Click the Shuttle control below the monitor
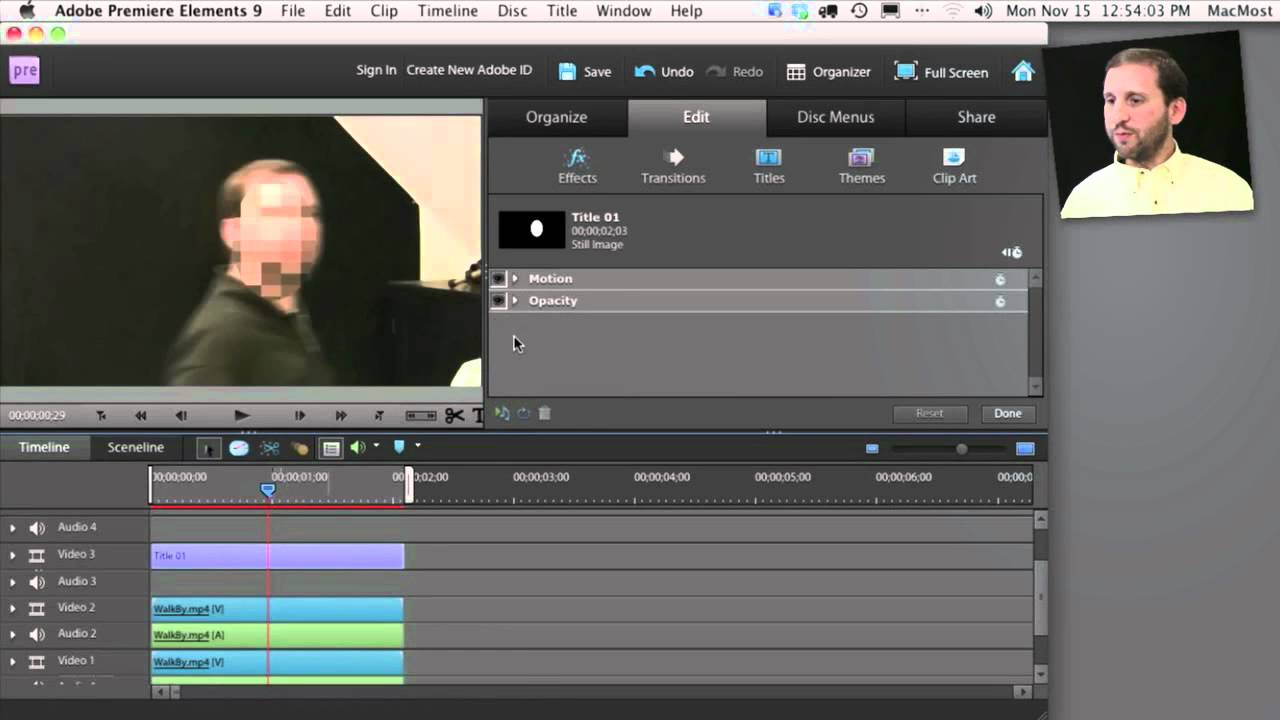Viewport: 1280px width, 720px height. pos(421,415)
